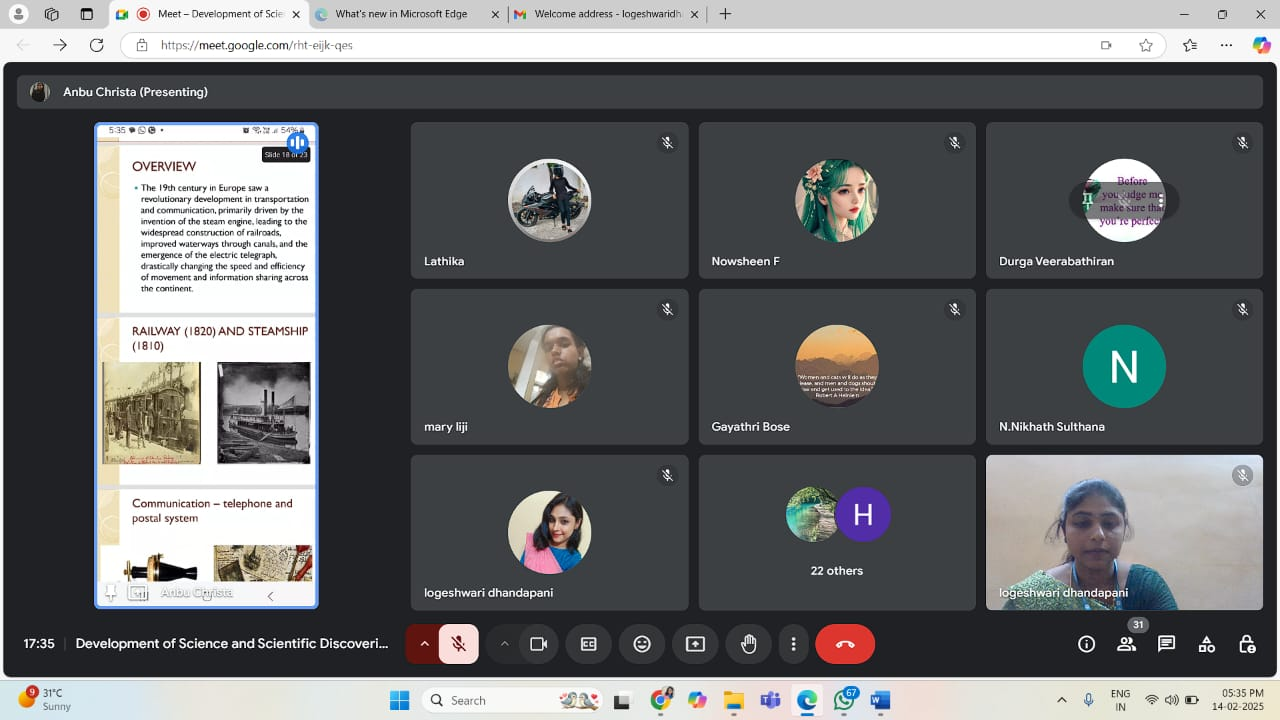The image size is (1280, 720).
Task: Open Edge Settings and more menu
Action: click(1226, 45)
